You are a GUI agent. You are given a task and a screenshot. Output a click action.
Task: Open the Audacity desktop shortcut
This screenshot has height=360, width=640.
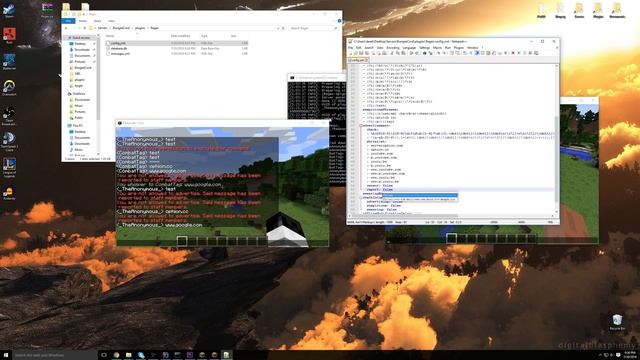(9, 193)
